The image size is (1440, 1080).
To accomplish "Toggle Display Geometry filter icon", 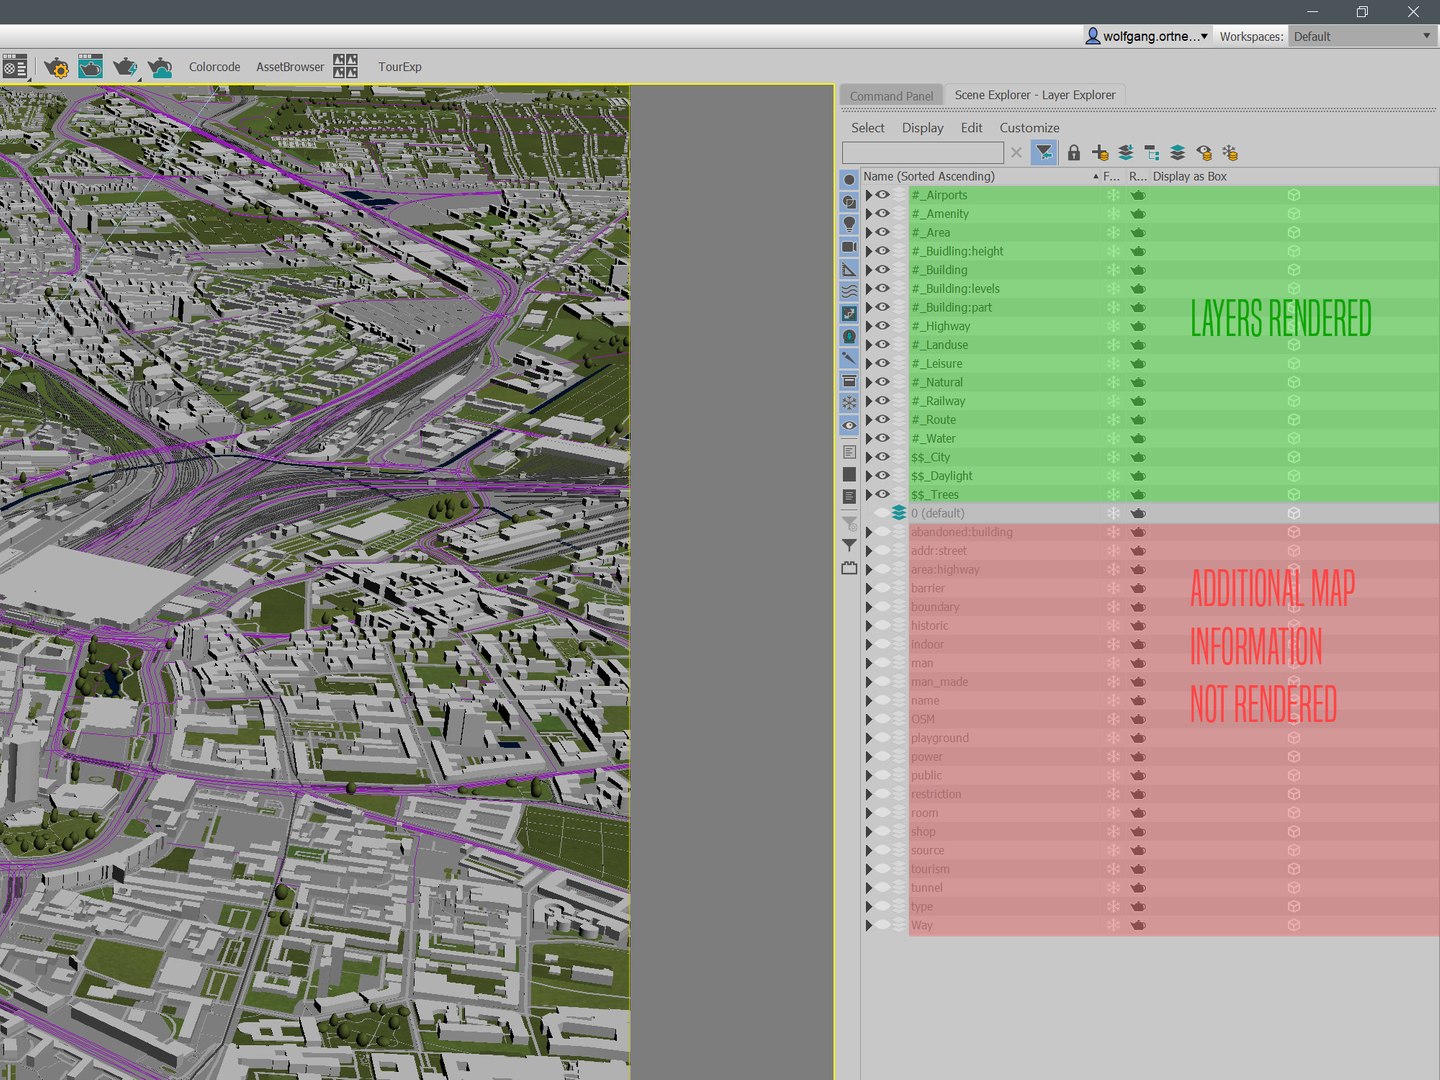I will (849, 180).
